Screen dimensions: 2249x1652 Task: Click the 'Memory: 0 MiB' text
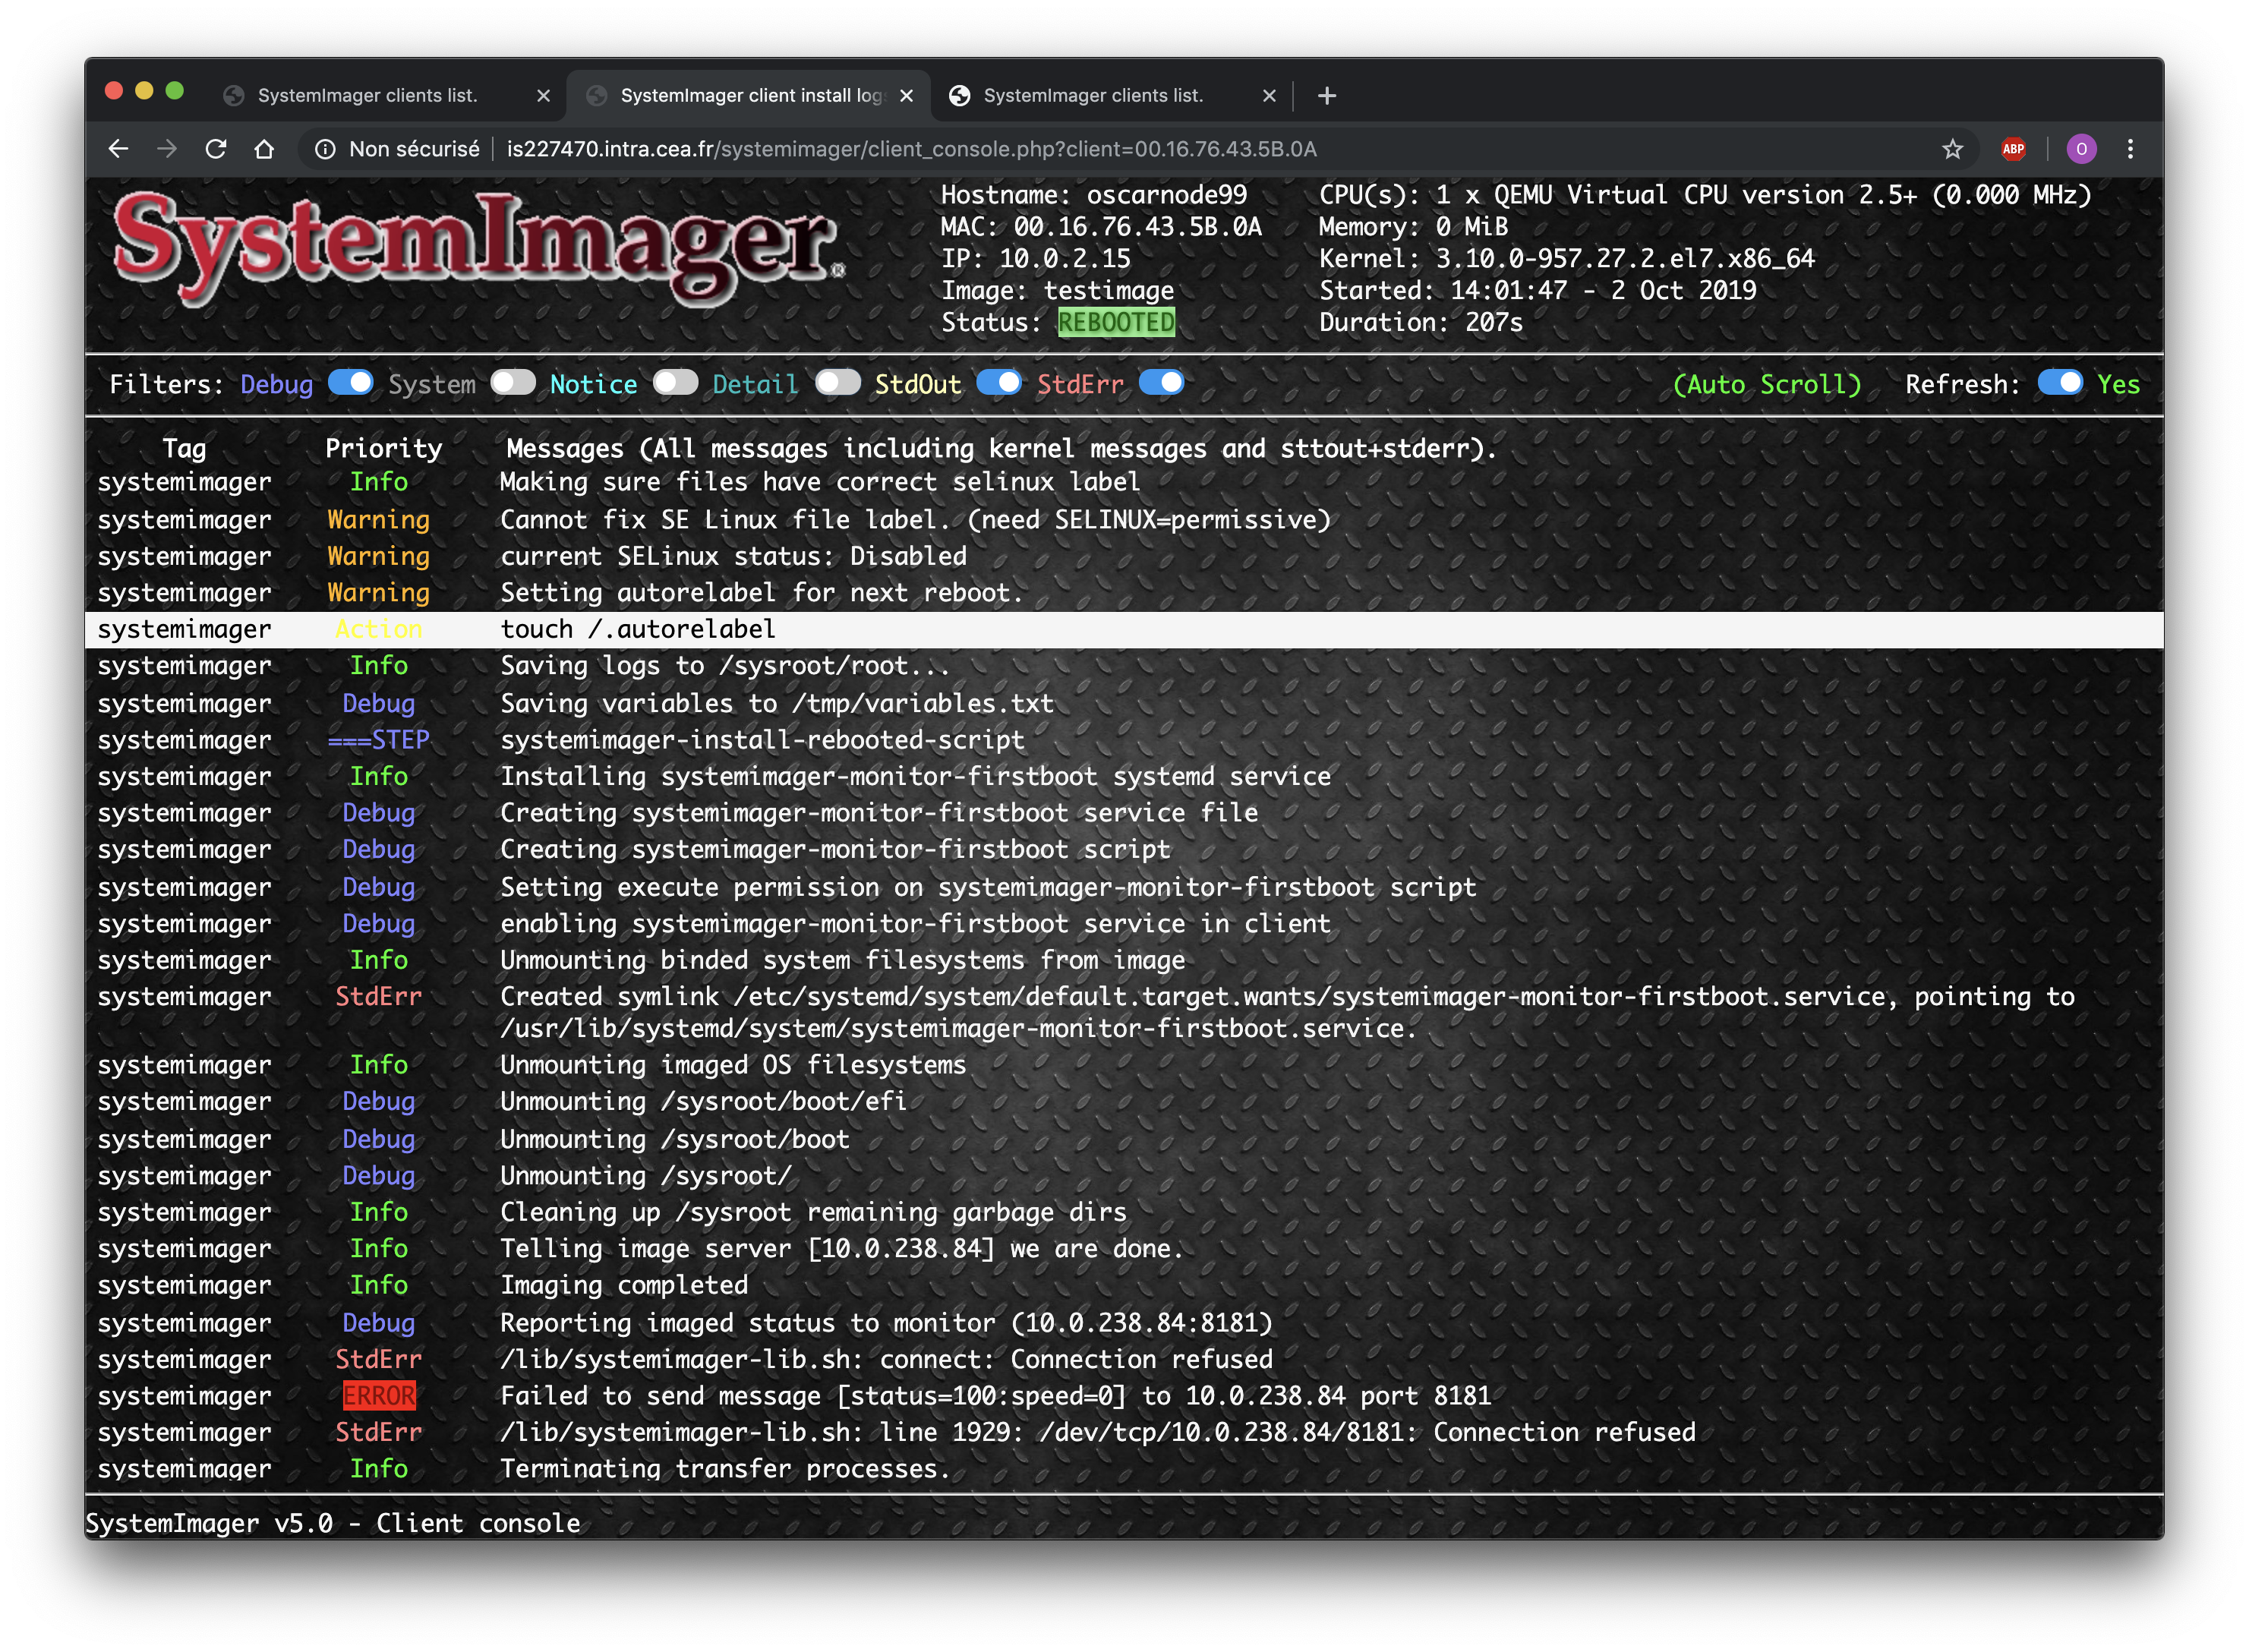1413,227
